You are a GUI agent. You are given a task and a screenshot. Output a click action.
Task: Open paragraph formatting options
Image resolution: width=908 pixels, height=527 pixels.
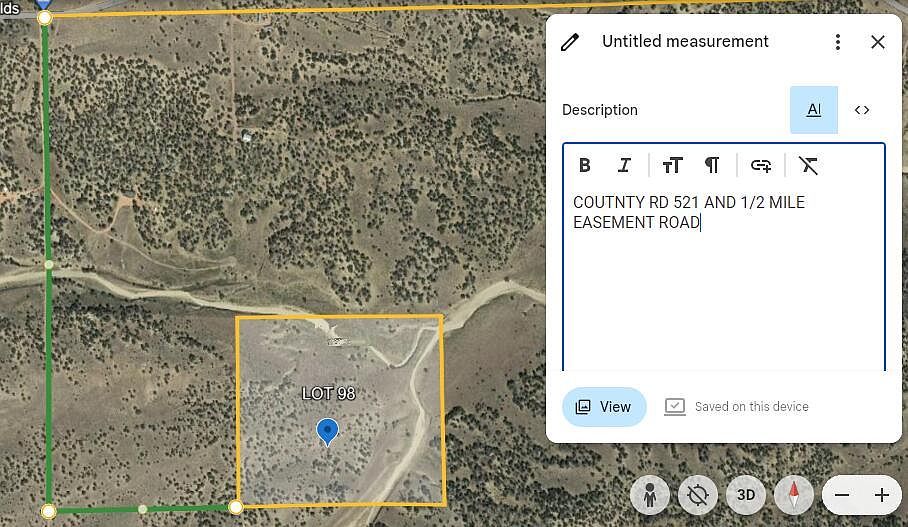(x=712, y=166)
